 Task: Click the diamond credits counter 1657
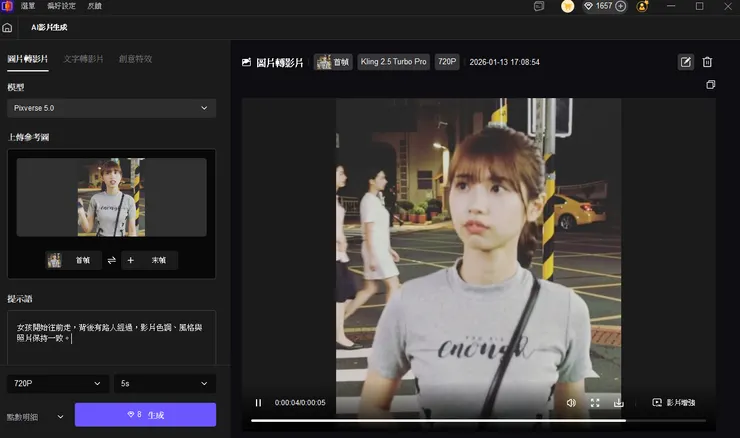tap(598, 6)
